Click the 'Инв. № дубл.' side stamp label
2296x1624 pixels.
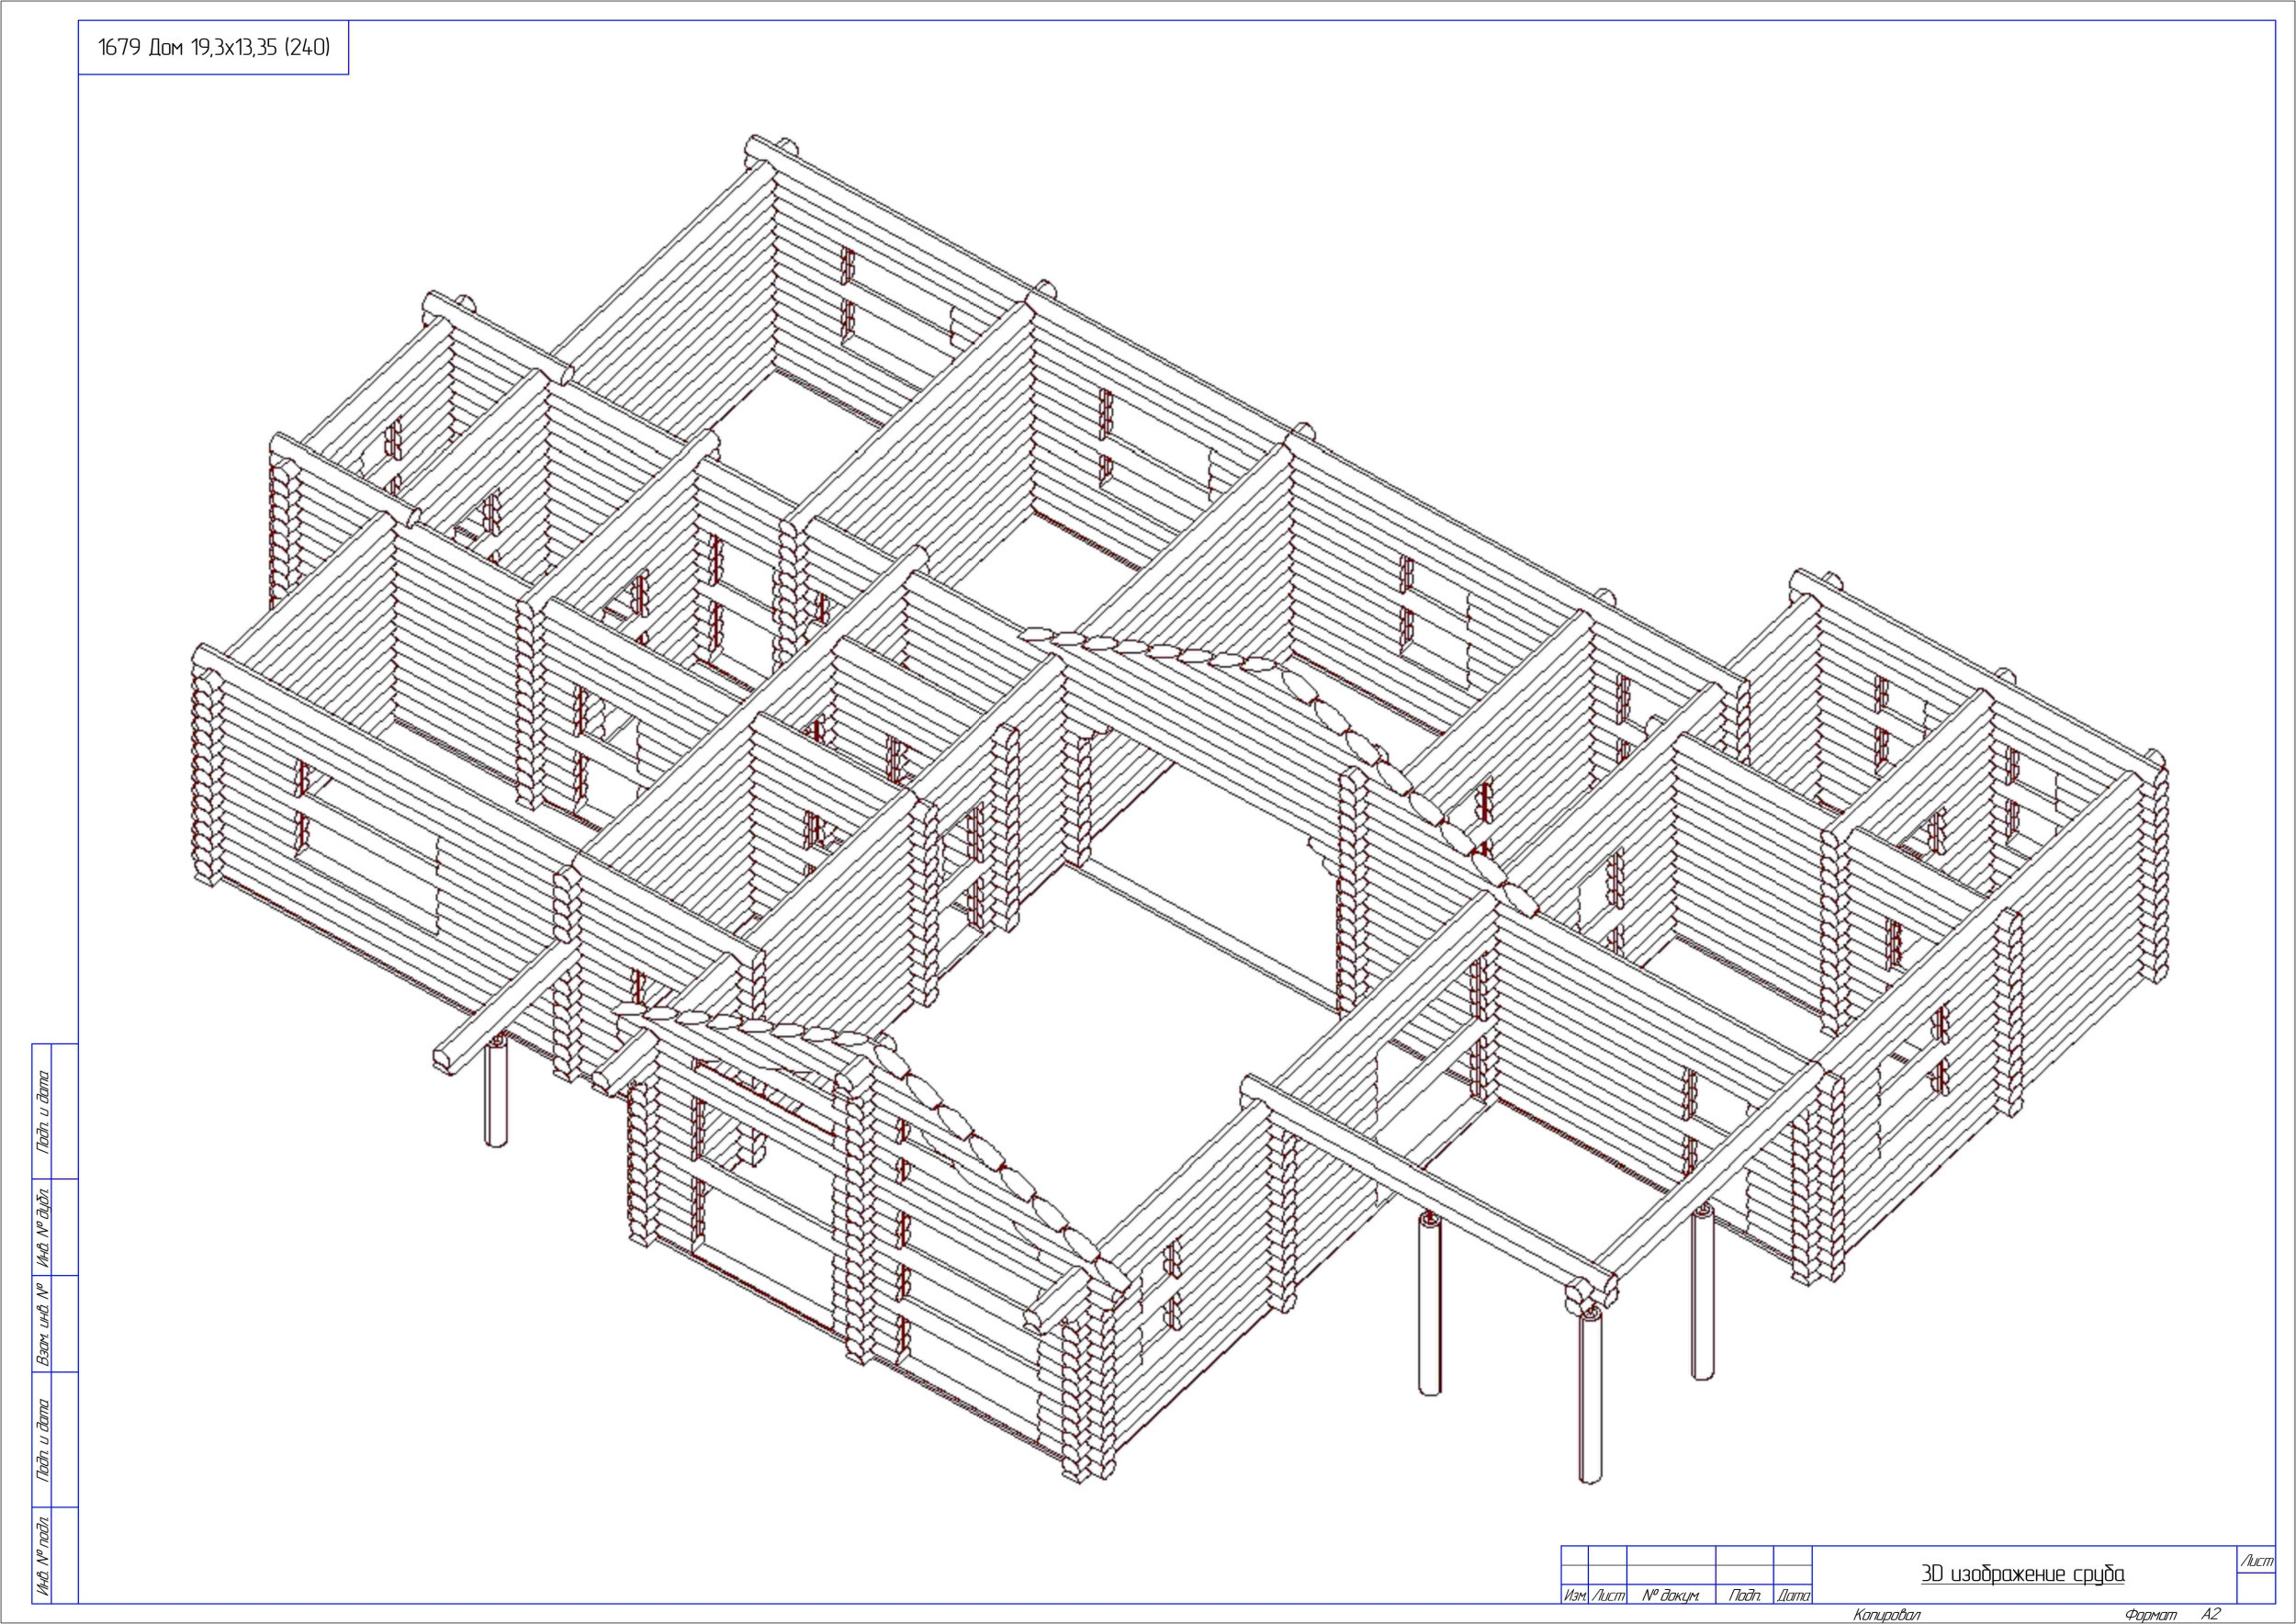(x=42, y=1227)
